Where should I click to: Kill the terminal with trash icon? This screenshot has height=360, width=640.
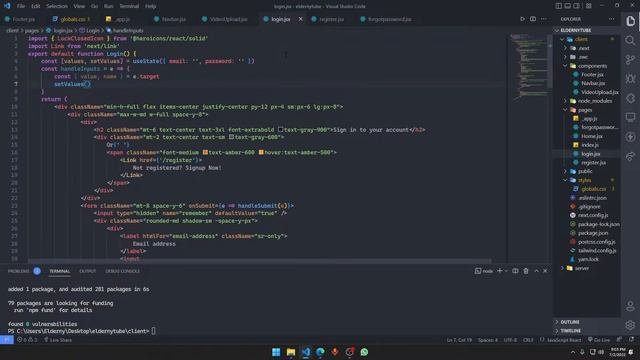[526, 271]
